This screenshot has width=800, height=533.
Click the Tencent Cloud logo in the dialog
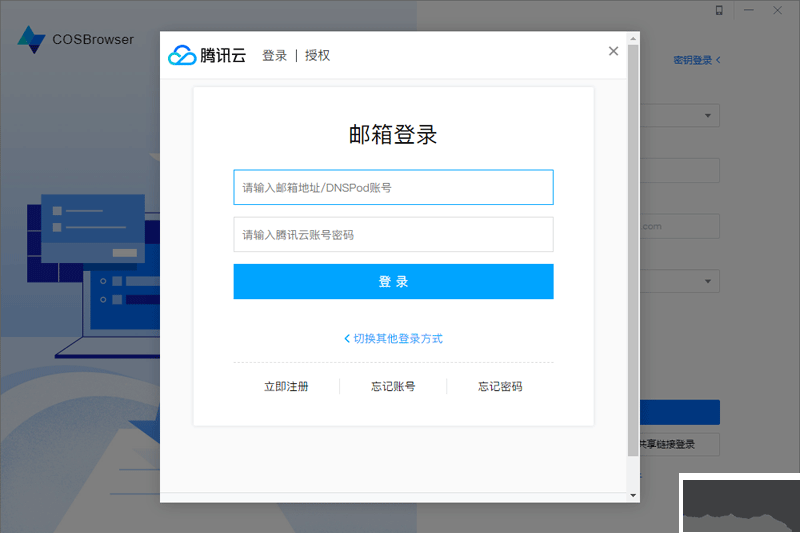point(207,55)
